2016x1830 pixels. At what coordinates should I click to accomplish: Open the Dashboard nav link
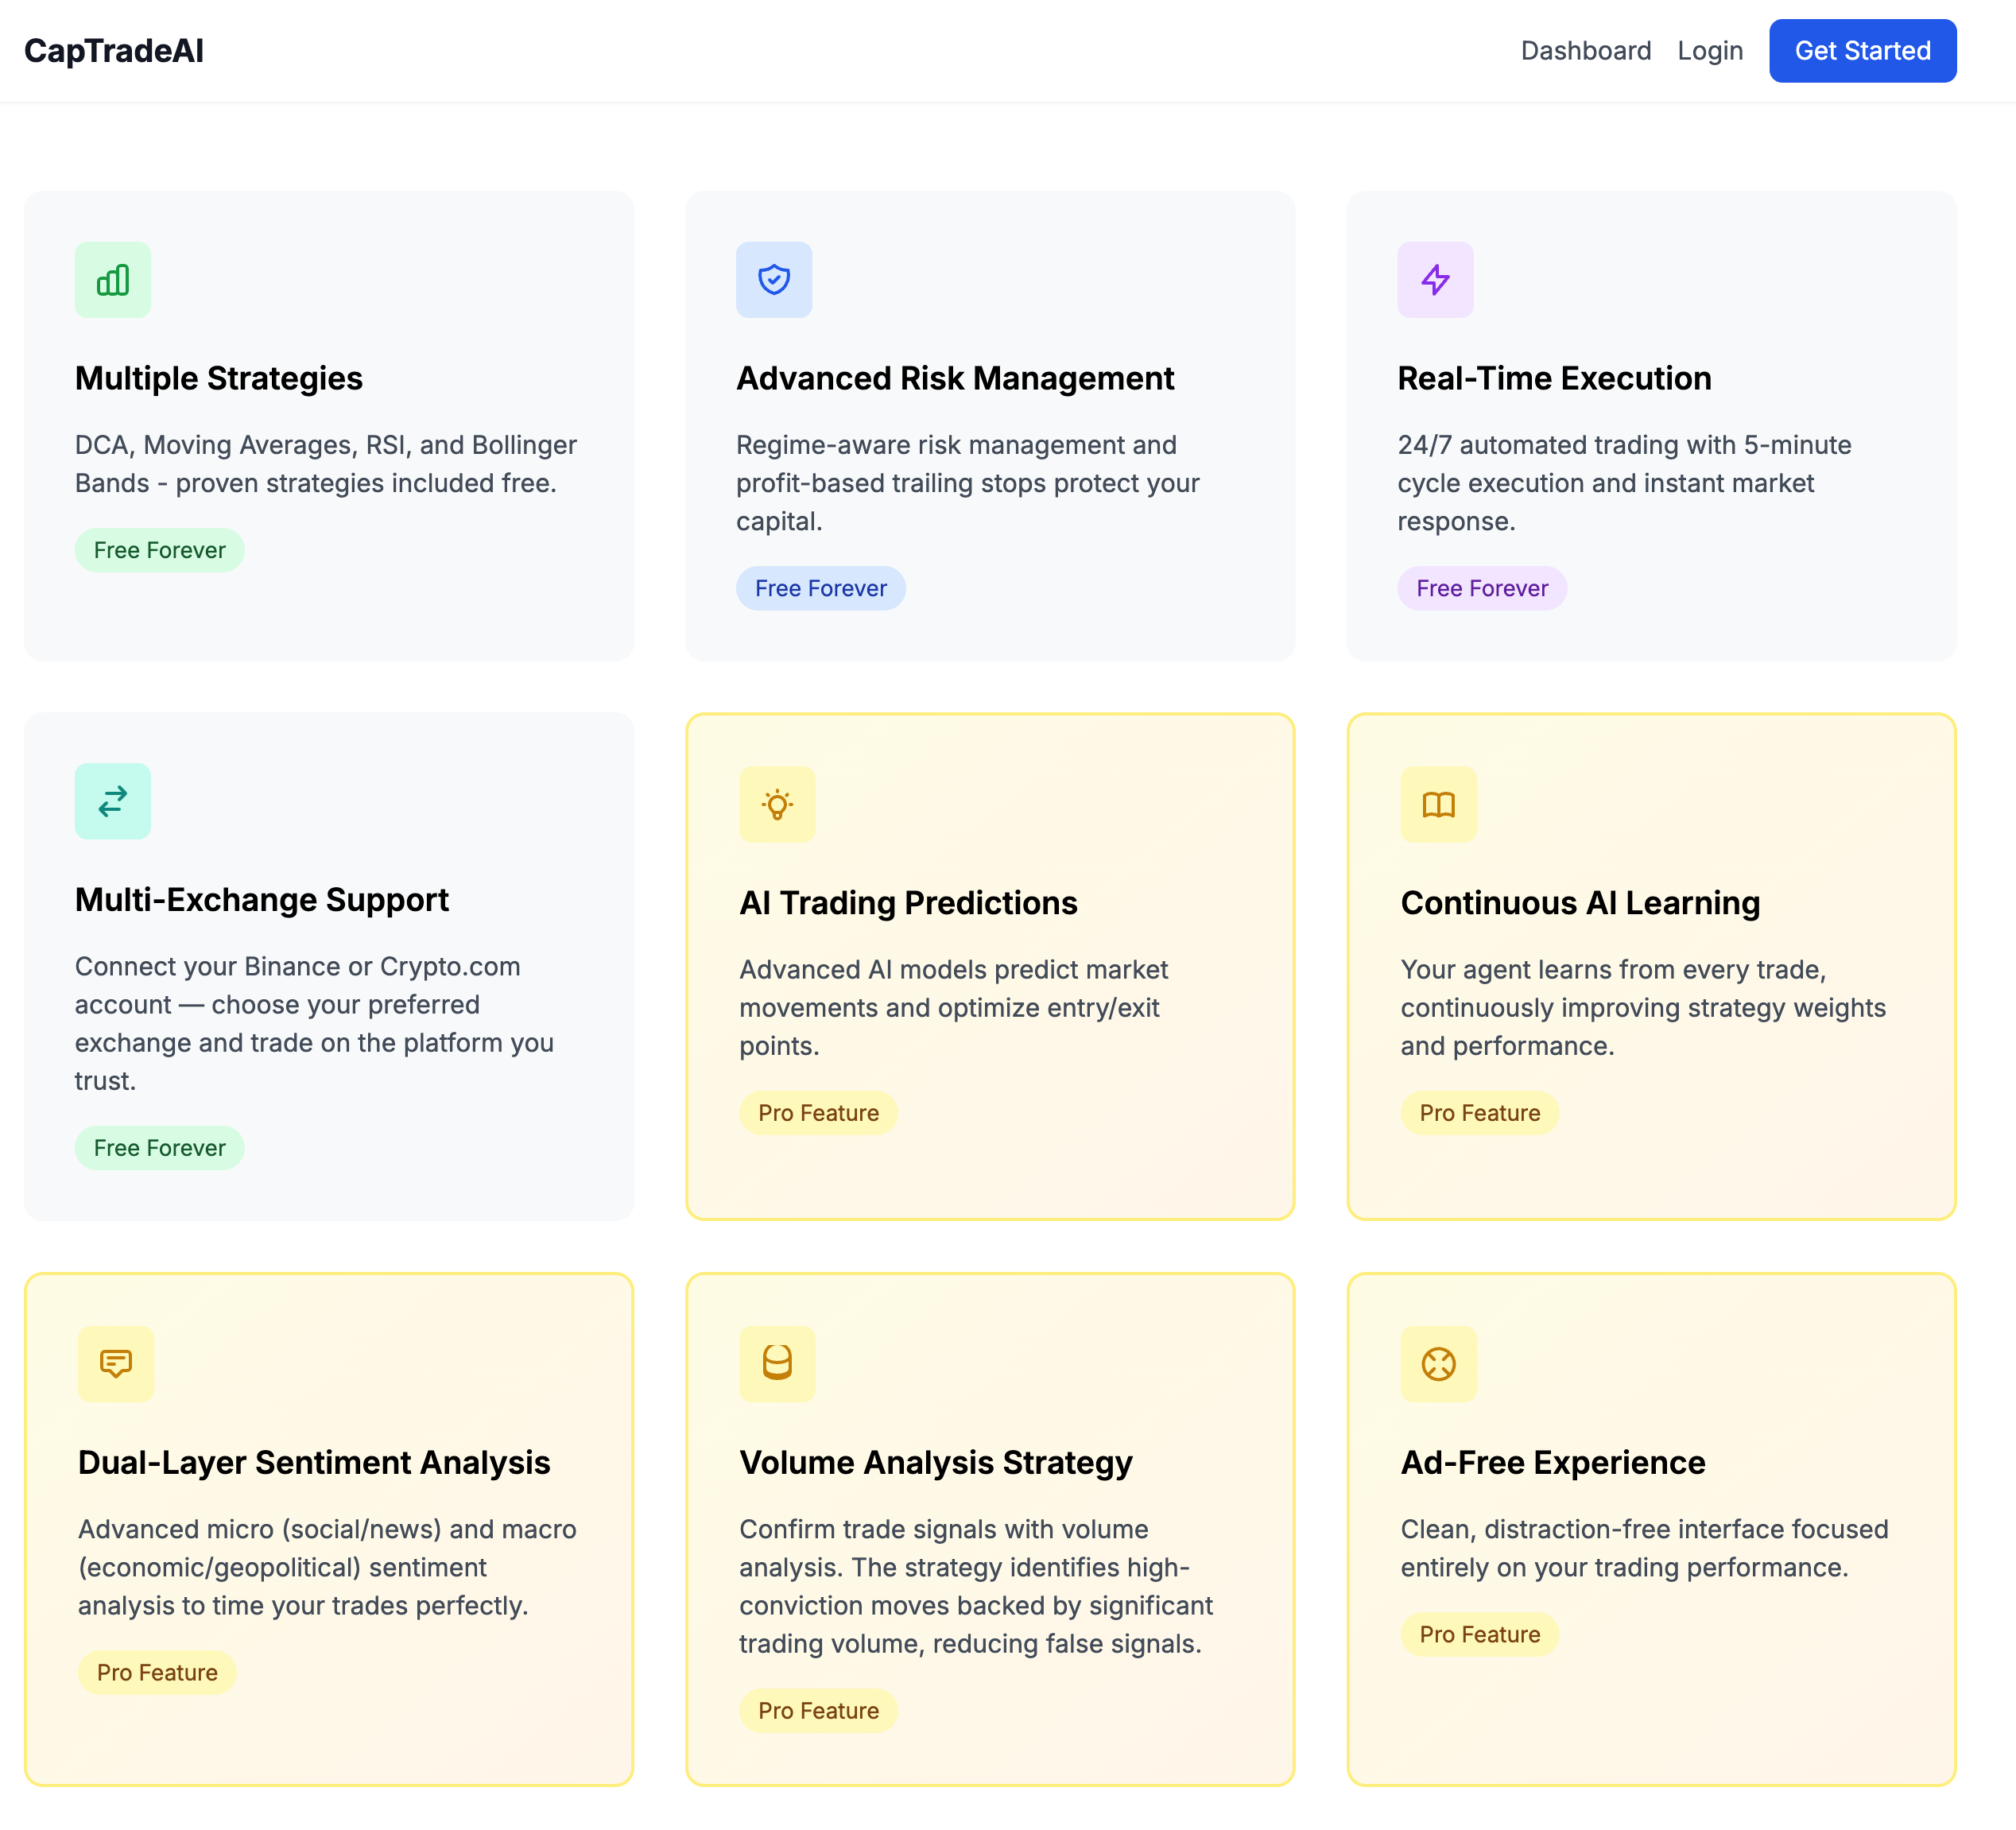click(x=1585, y=51)
